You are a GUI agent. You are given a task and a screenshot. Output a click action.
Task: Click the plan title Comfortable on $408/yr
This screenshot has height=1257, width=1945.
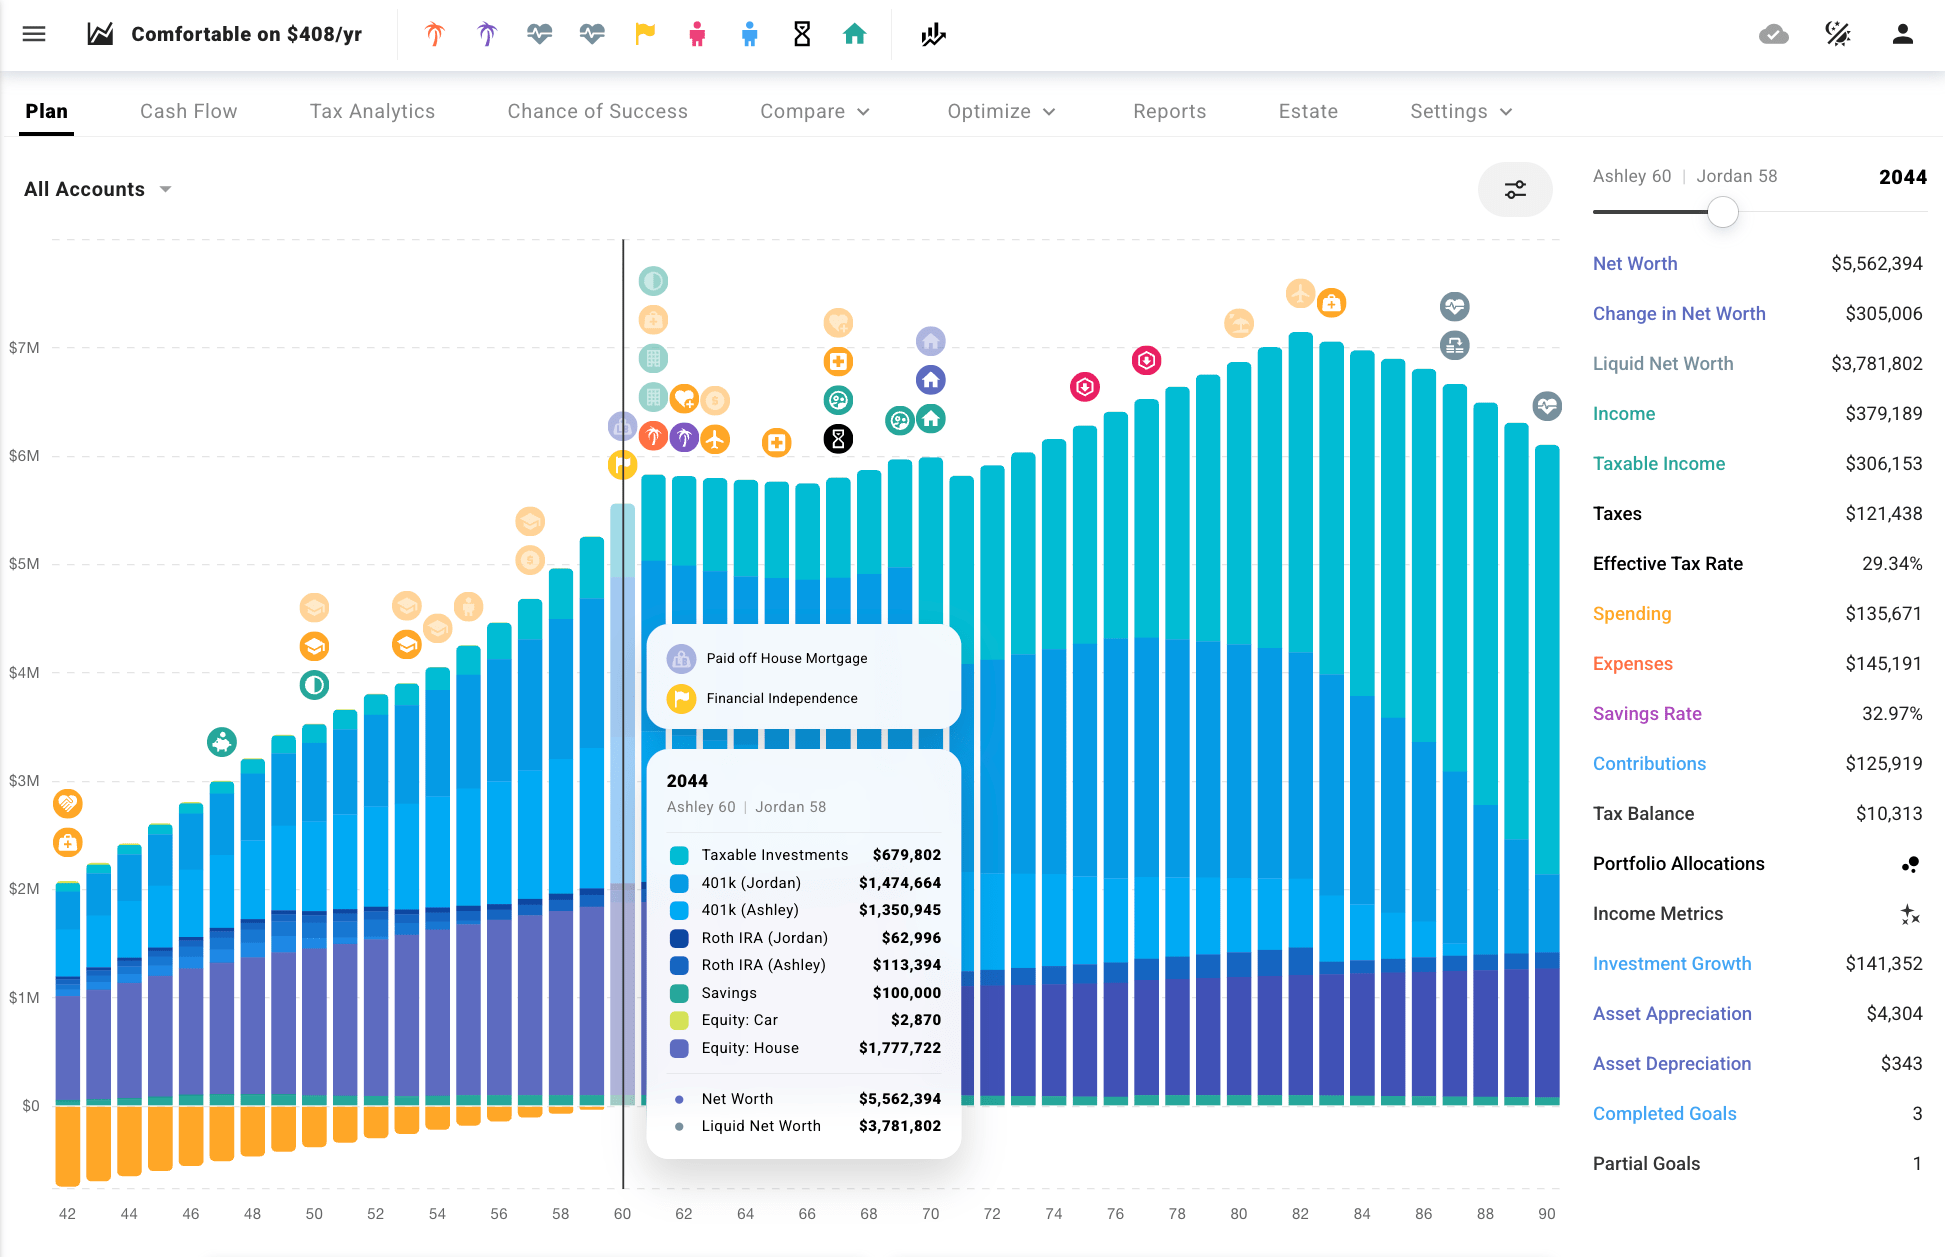(247, 34)
